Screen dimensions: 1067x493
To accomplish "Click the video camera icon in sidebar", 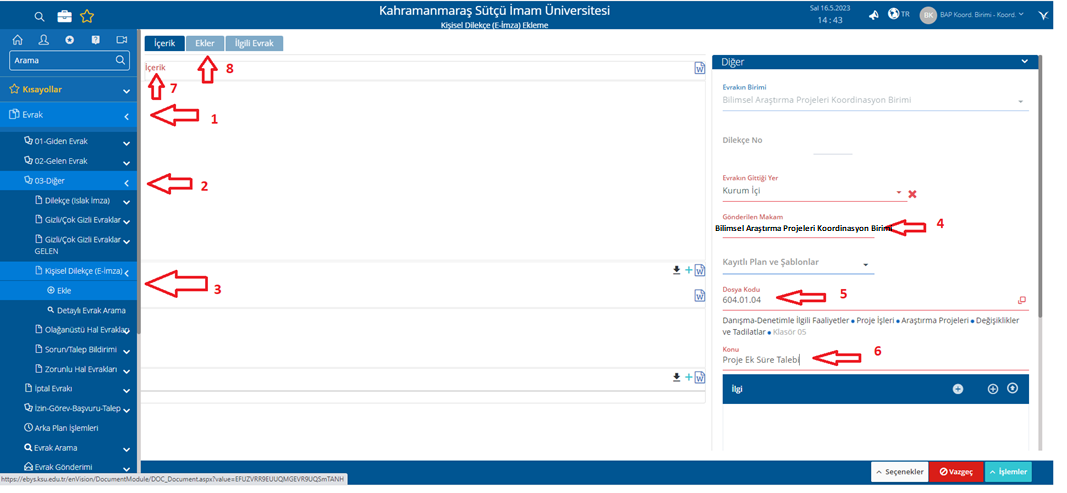I will pos(121,40).
